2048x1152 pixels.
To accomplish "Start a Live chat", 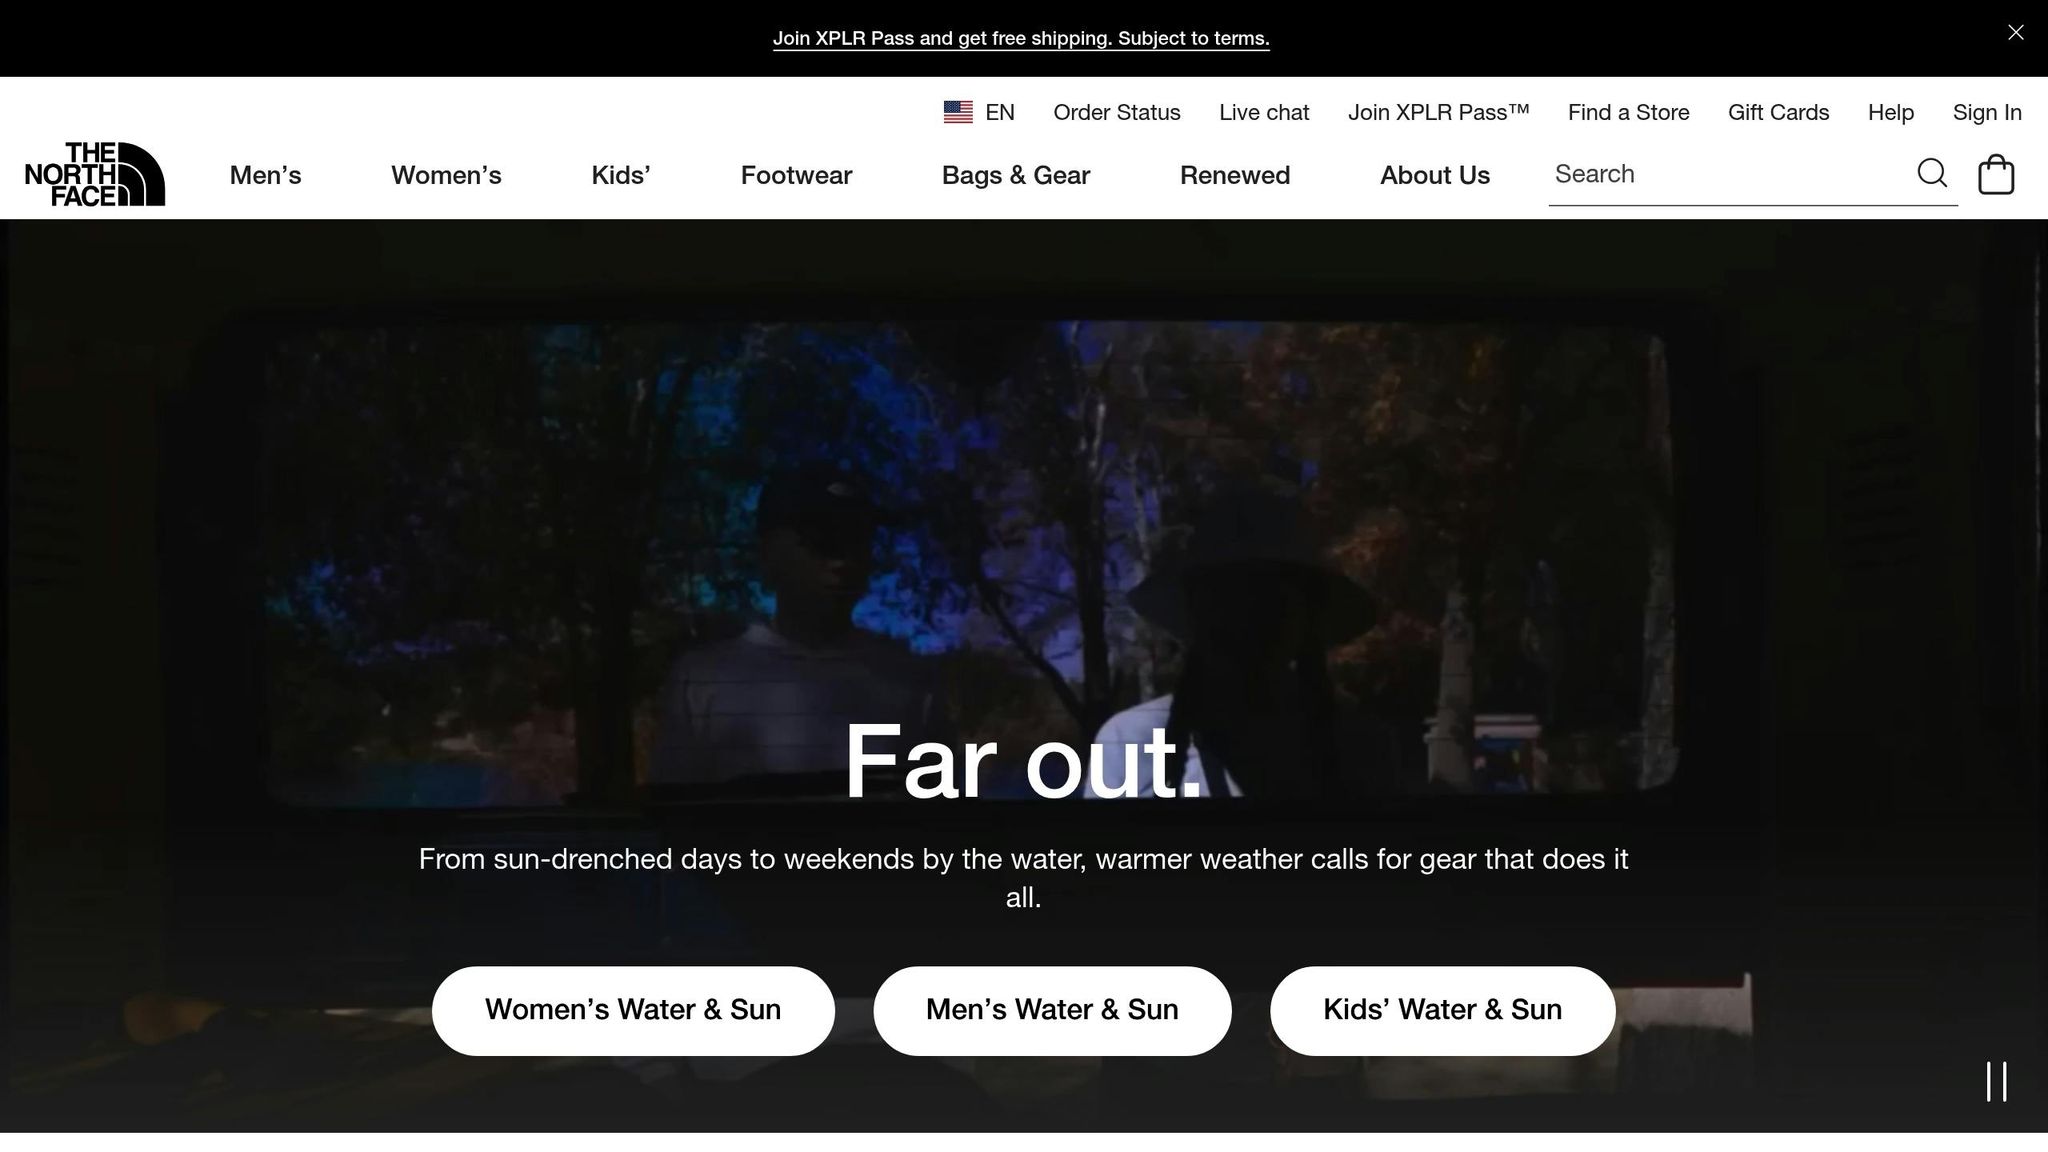I will coord(1264,112).
